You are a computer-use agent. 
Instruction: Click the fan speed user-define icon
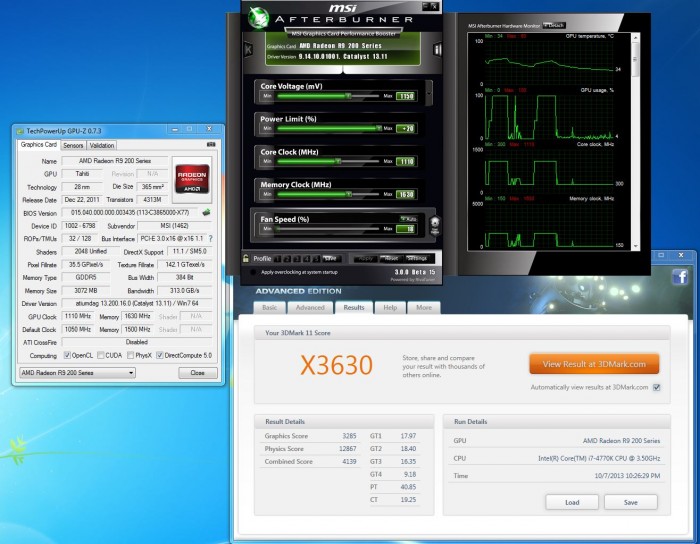pyautogui.click(x=433, y=223)
